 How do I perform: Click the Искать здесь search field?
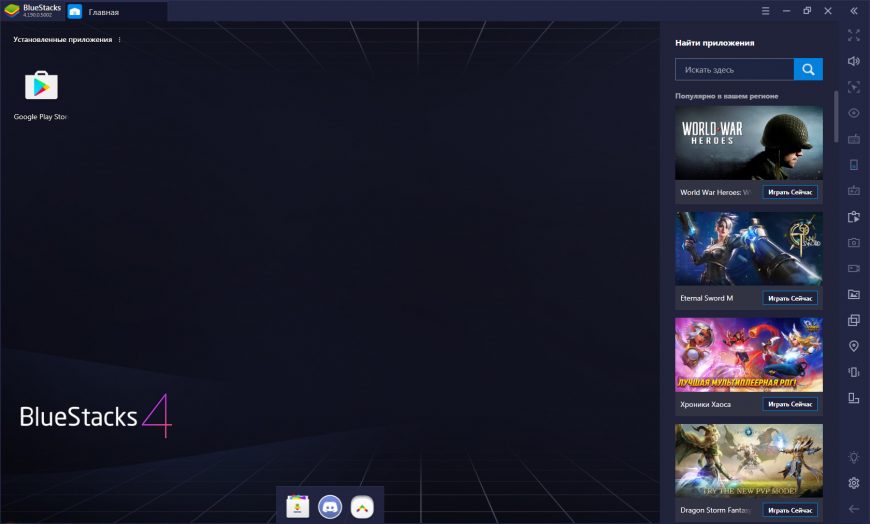735,69
